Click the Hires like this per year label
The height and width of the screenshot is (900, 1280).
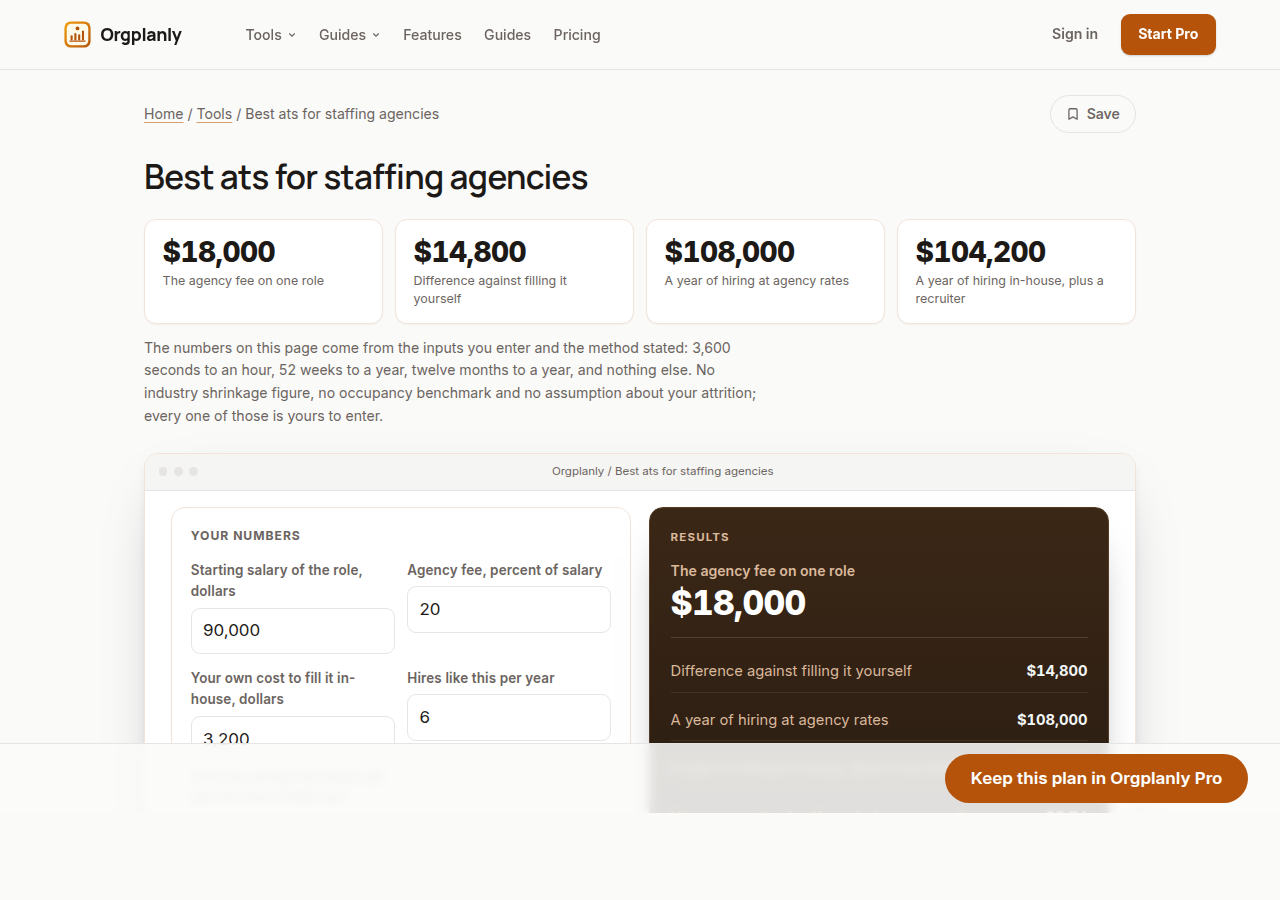[x=481, y=678]
